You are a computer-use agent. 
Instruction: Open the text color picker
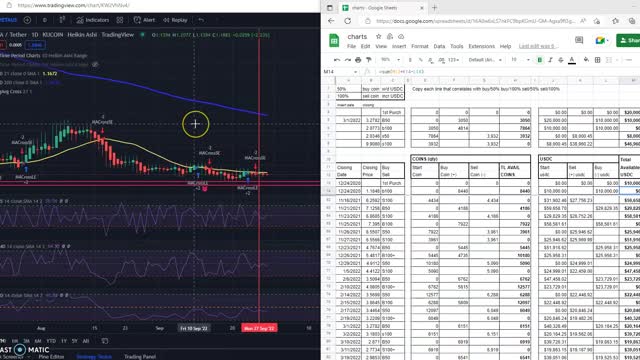[x=572, y=60]
